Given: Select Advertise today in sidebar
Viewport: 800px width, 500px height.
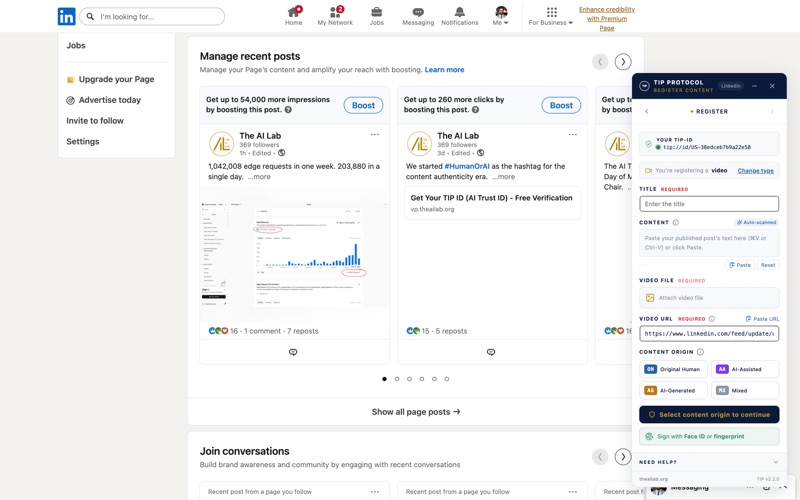Looking at the screenshot, I should tap(104, 100).
